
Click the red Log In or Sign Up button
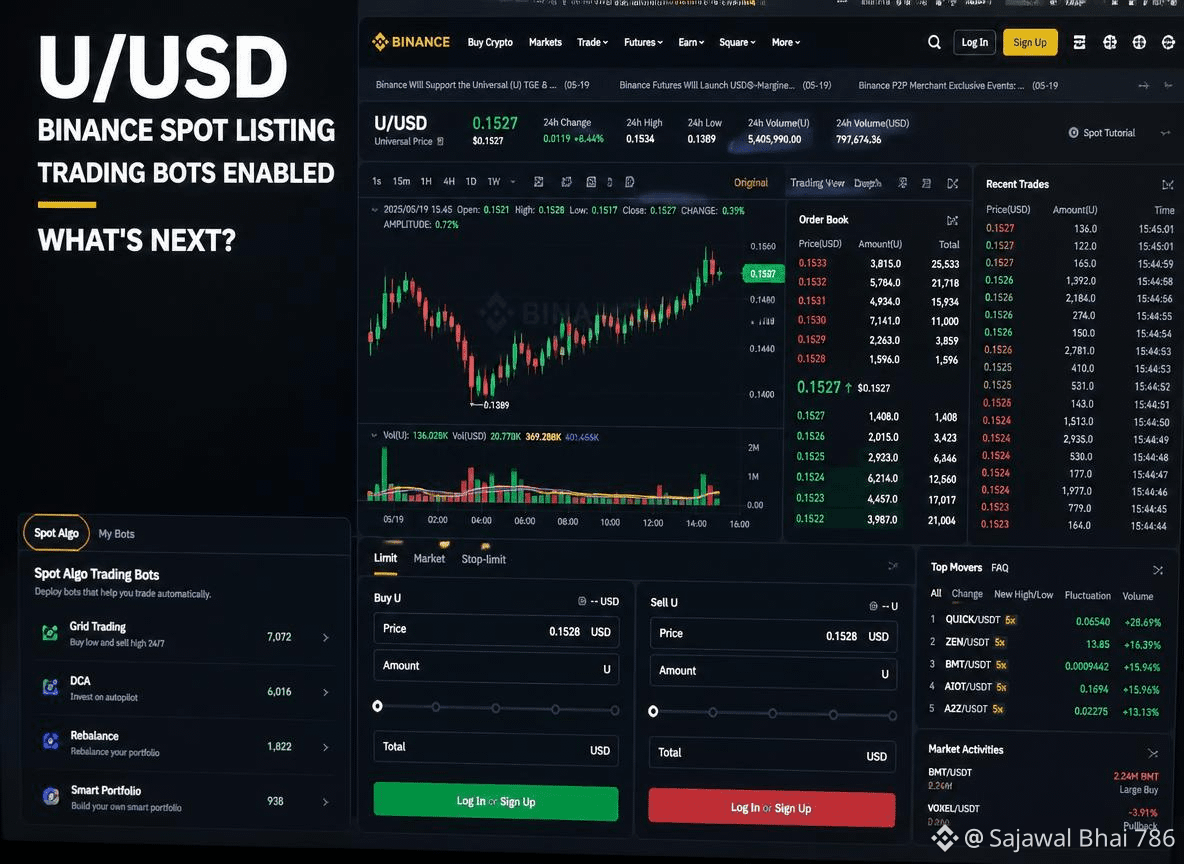[x=771, y=808]
